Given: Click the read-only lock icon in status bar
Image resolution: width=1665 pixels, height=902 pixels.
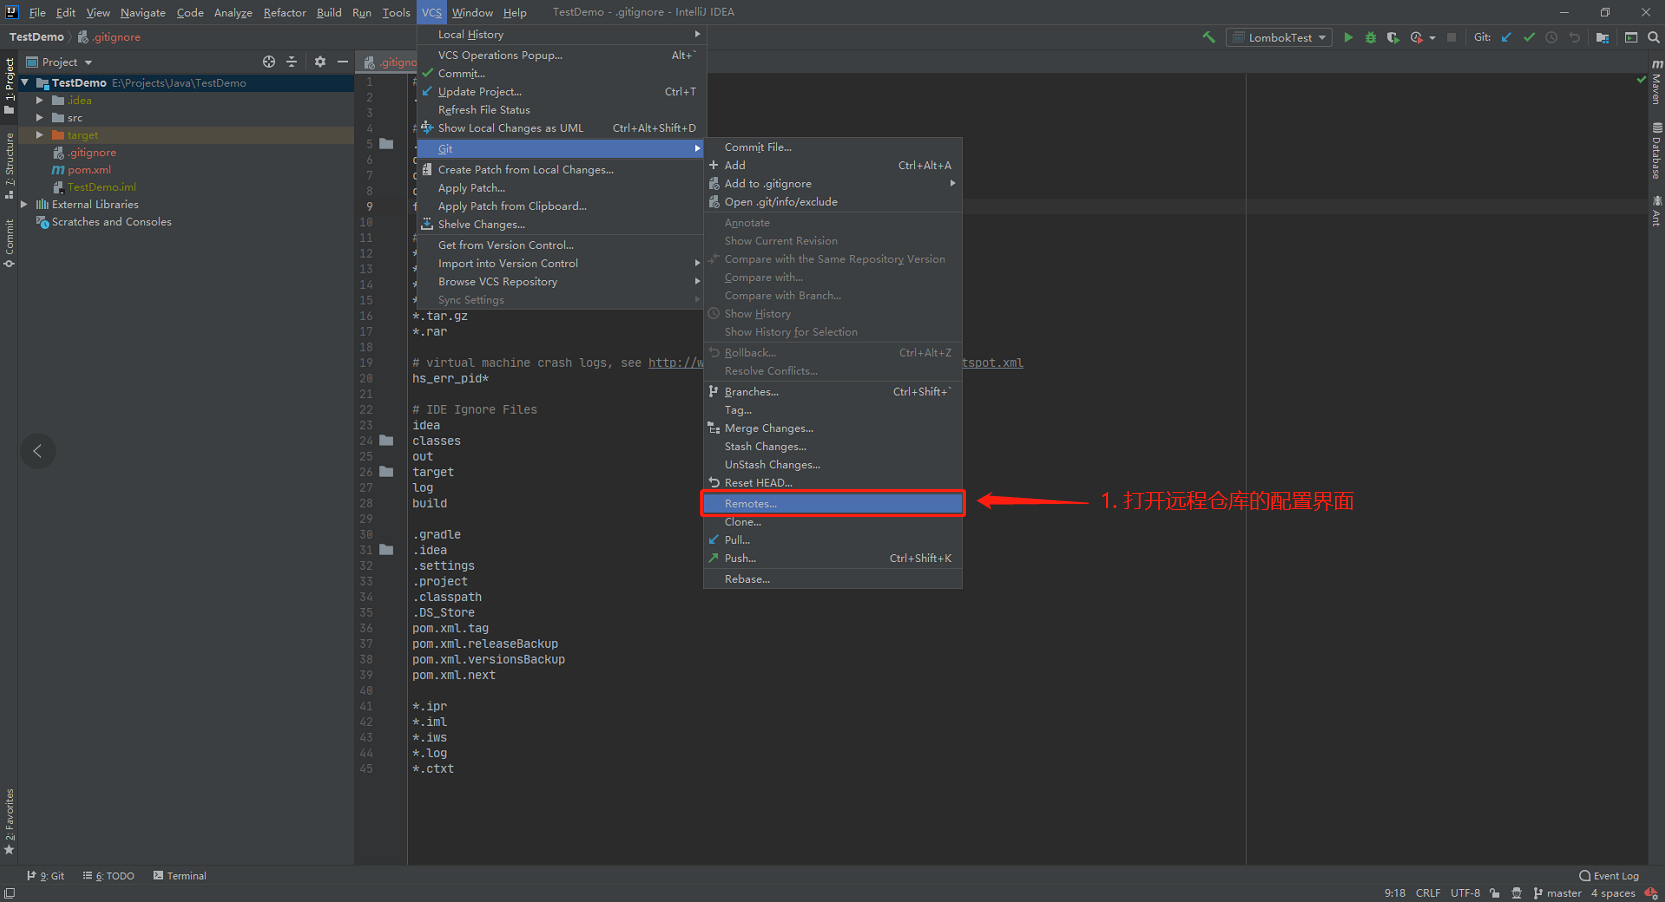Looking at the screenshot, I should tap(1495, 893).
